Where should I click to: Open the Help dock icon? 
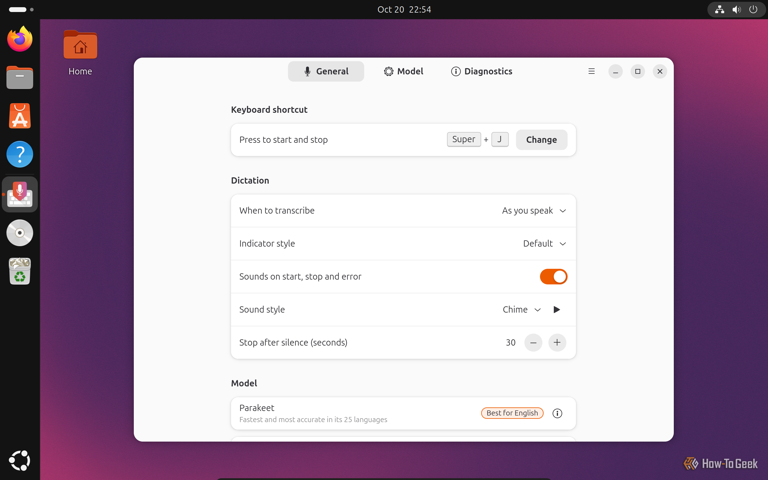tap(20, 154)
